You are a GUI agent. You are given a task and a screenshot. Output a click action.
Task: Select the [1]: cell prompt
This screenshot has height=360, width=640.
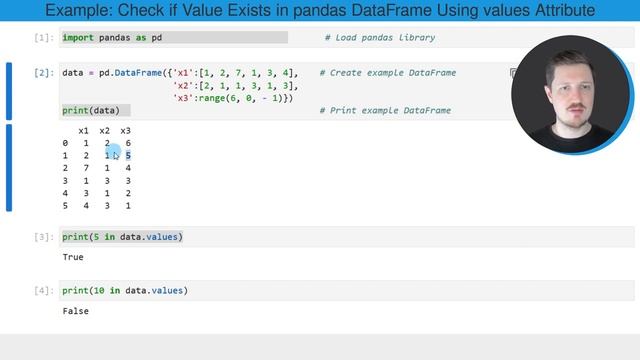44,38
